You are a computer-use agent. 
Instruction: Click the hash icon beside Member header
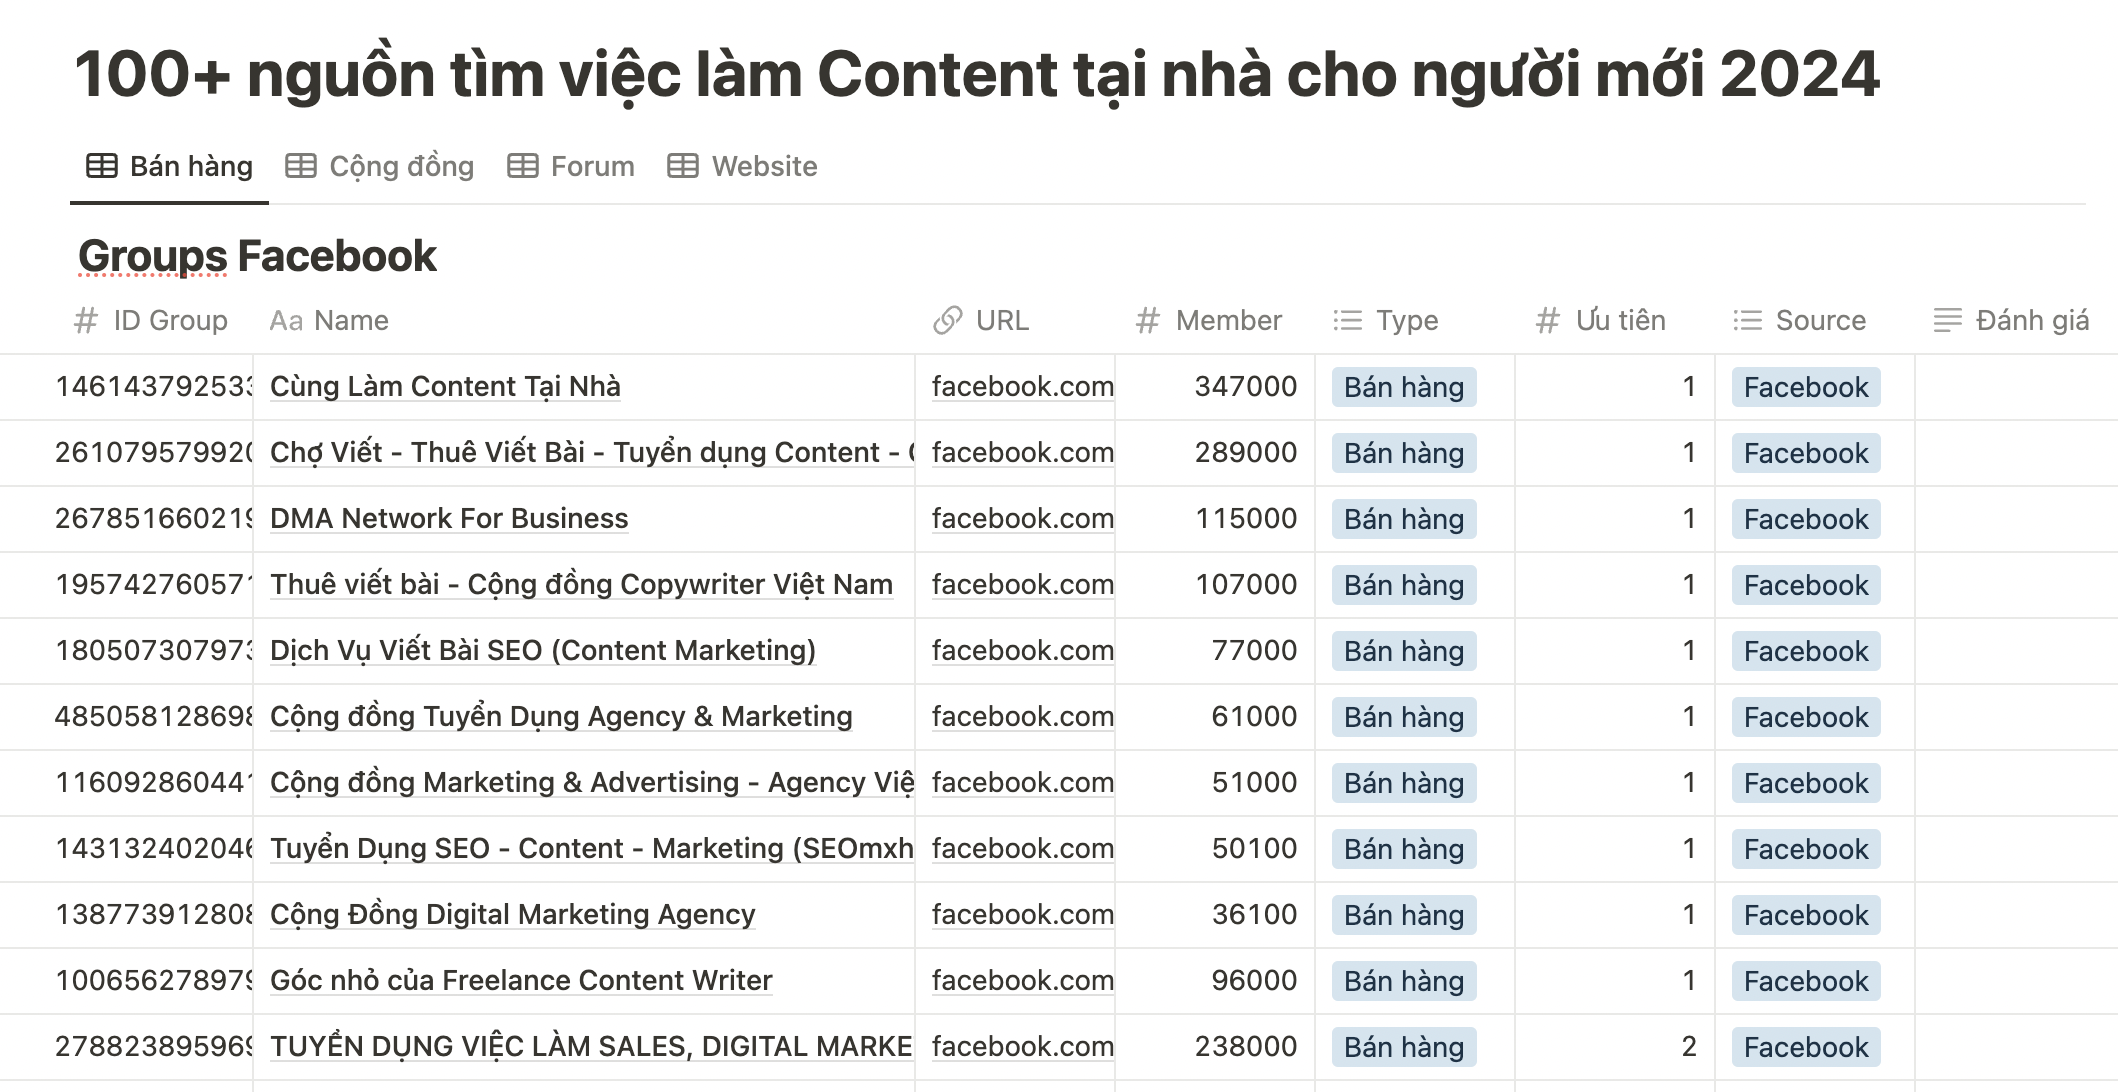(x=1148, y=320)
